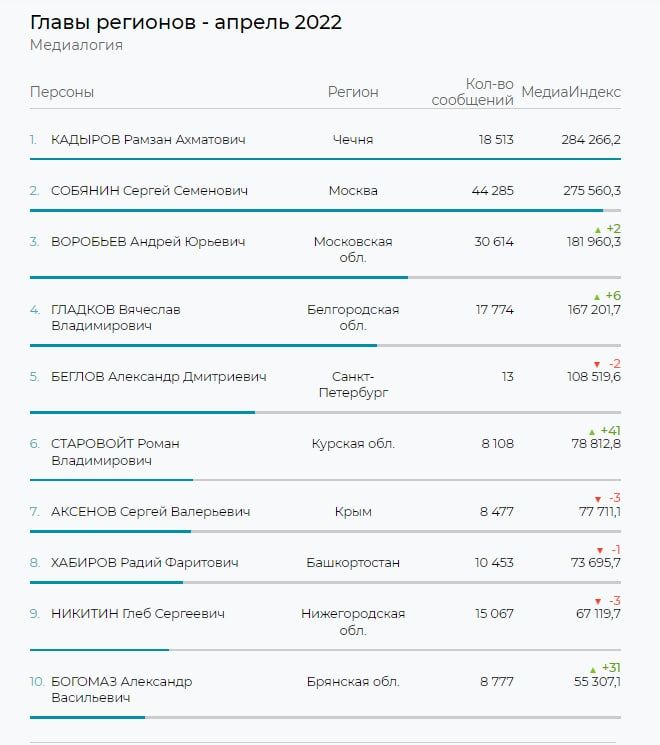Click the red down arrow beside -3 for Аксенов
Viewport: 660px width, 745px height.
click(x=597, y=498)
